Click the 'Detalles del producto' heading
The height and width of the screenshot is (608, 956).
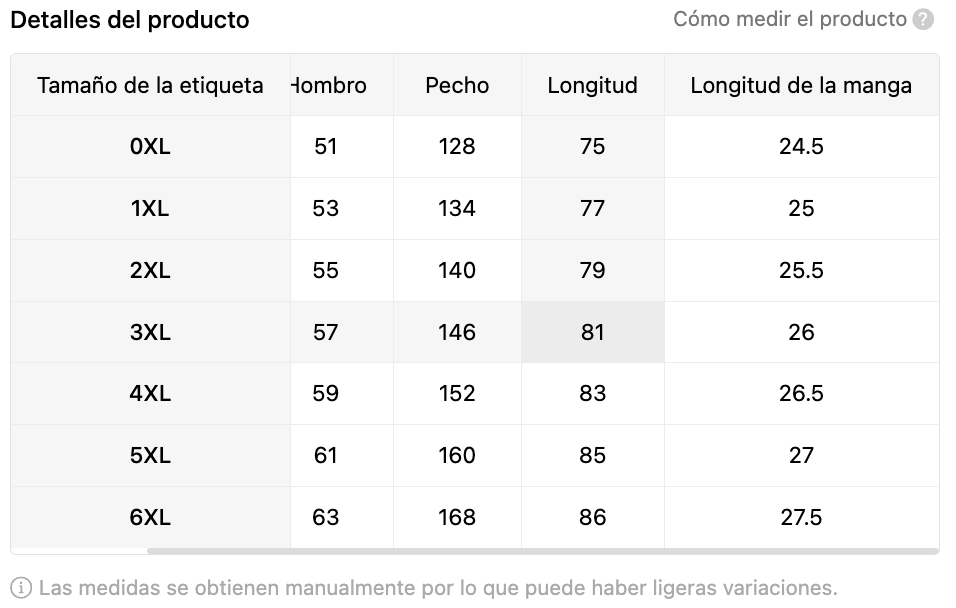click(x=130, y=20)
